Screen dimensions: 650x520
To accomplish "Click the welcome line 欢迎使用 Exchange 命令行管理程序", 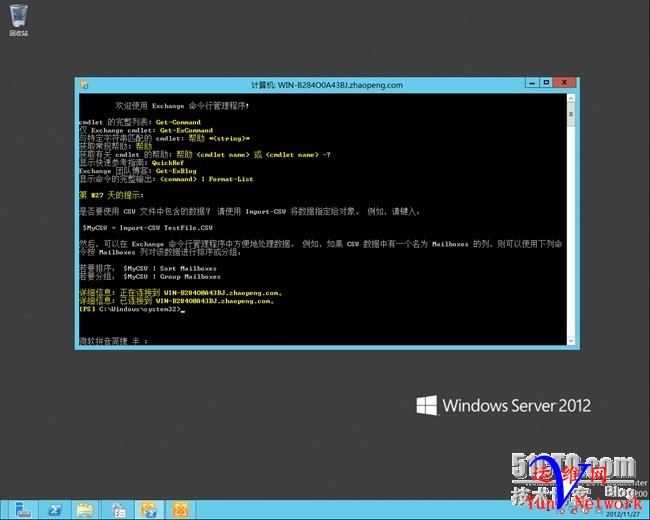I will point(182,106).
